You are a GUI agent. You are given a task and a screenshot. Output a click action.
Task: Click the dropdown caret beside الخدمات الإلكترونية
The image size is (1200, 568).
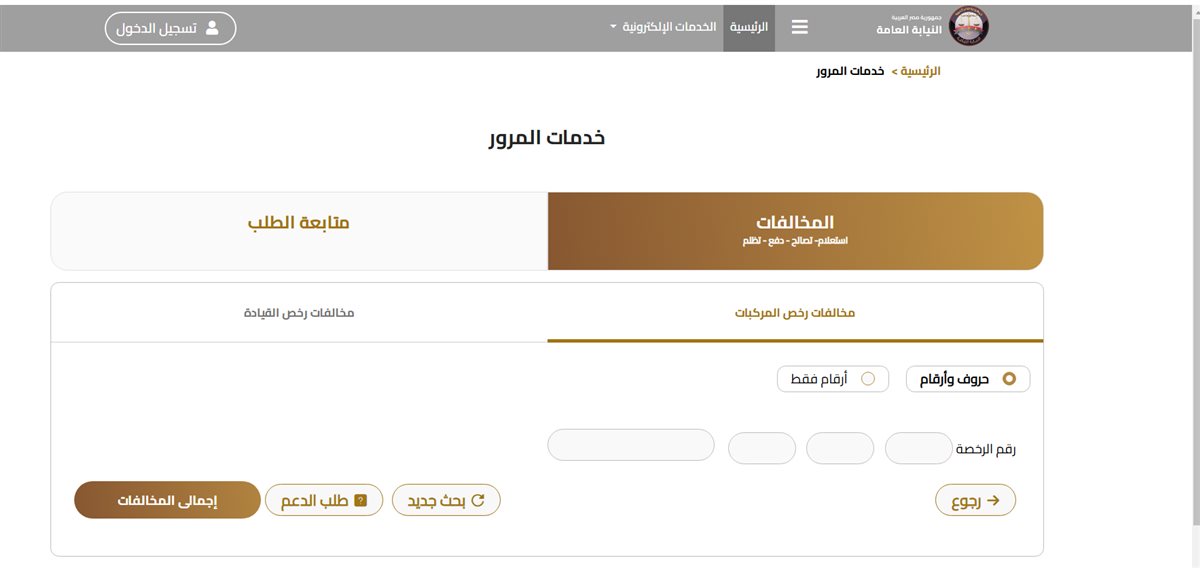tap(614, 28)
